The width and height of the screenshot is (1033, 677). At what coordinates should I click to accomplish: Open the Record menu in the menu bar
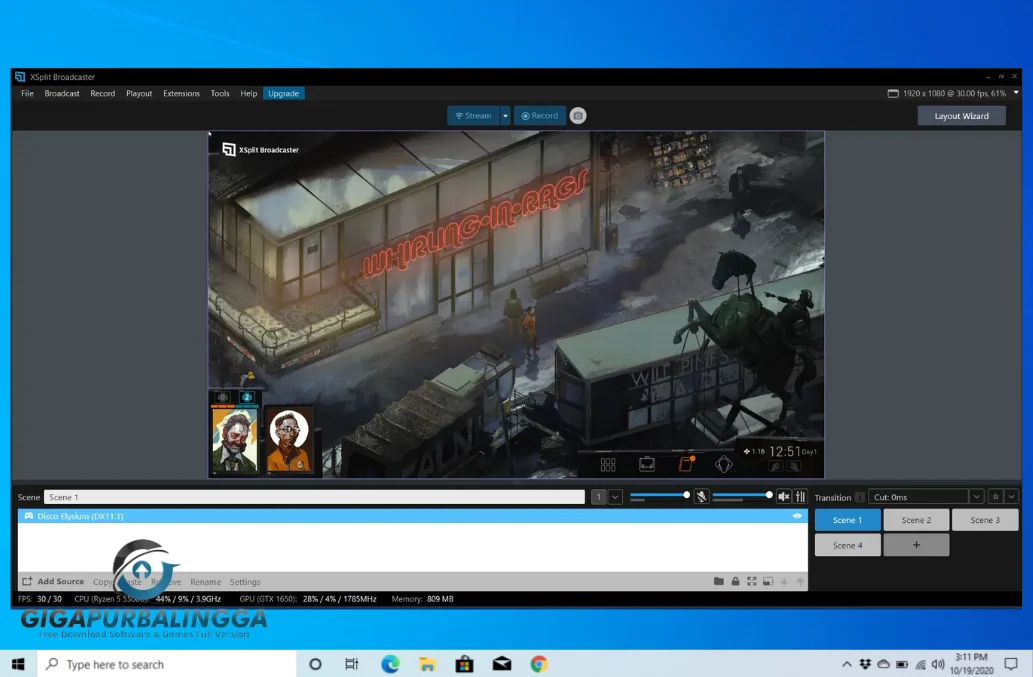point(103,94)
